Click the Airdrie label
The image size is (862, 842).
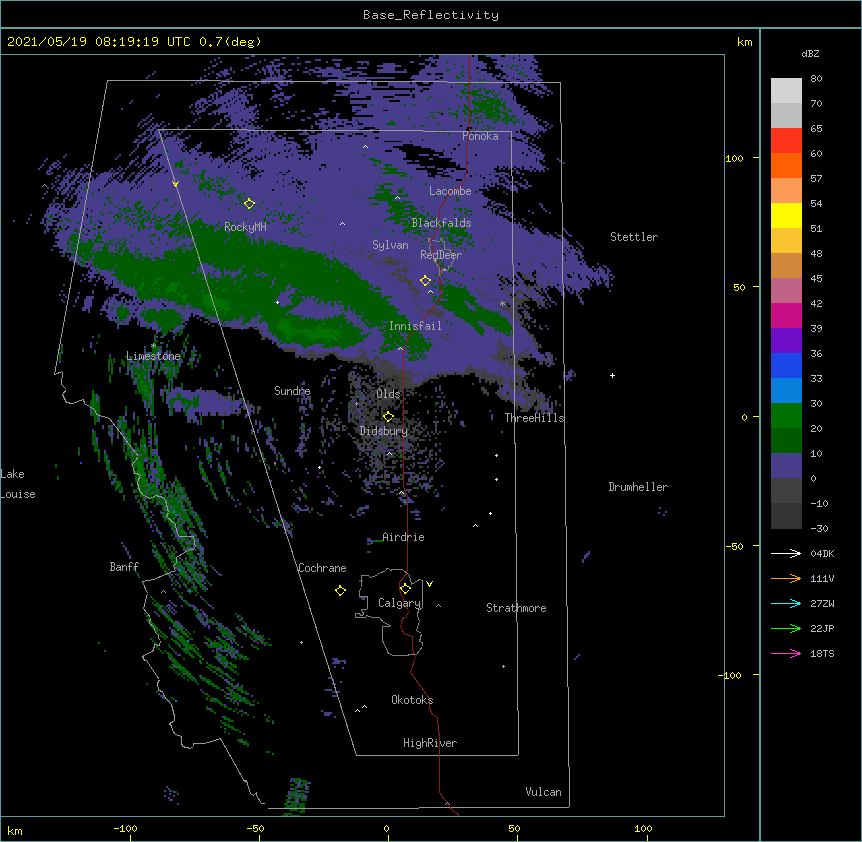click(404, 537)
